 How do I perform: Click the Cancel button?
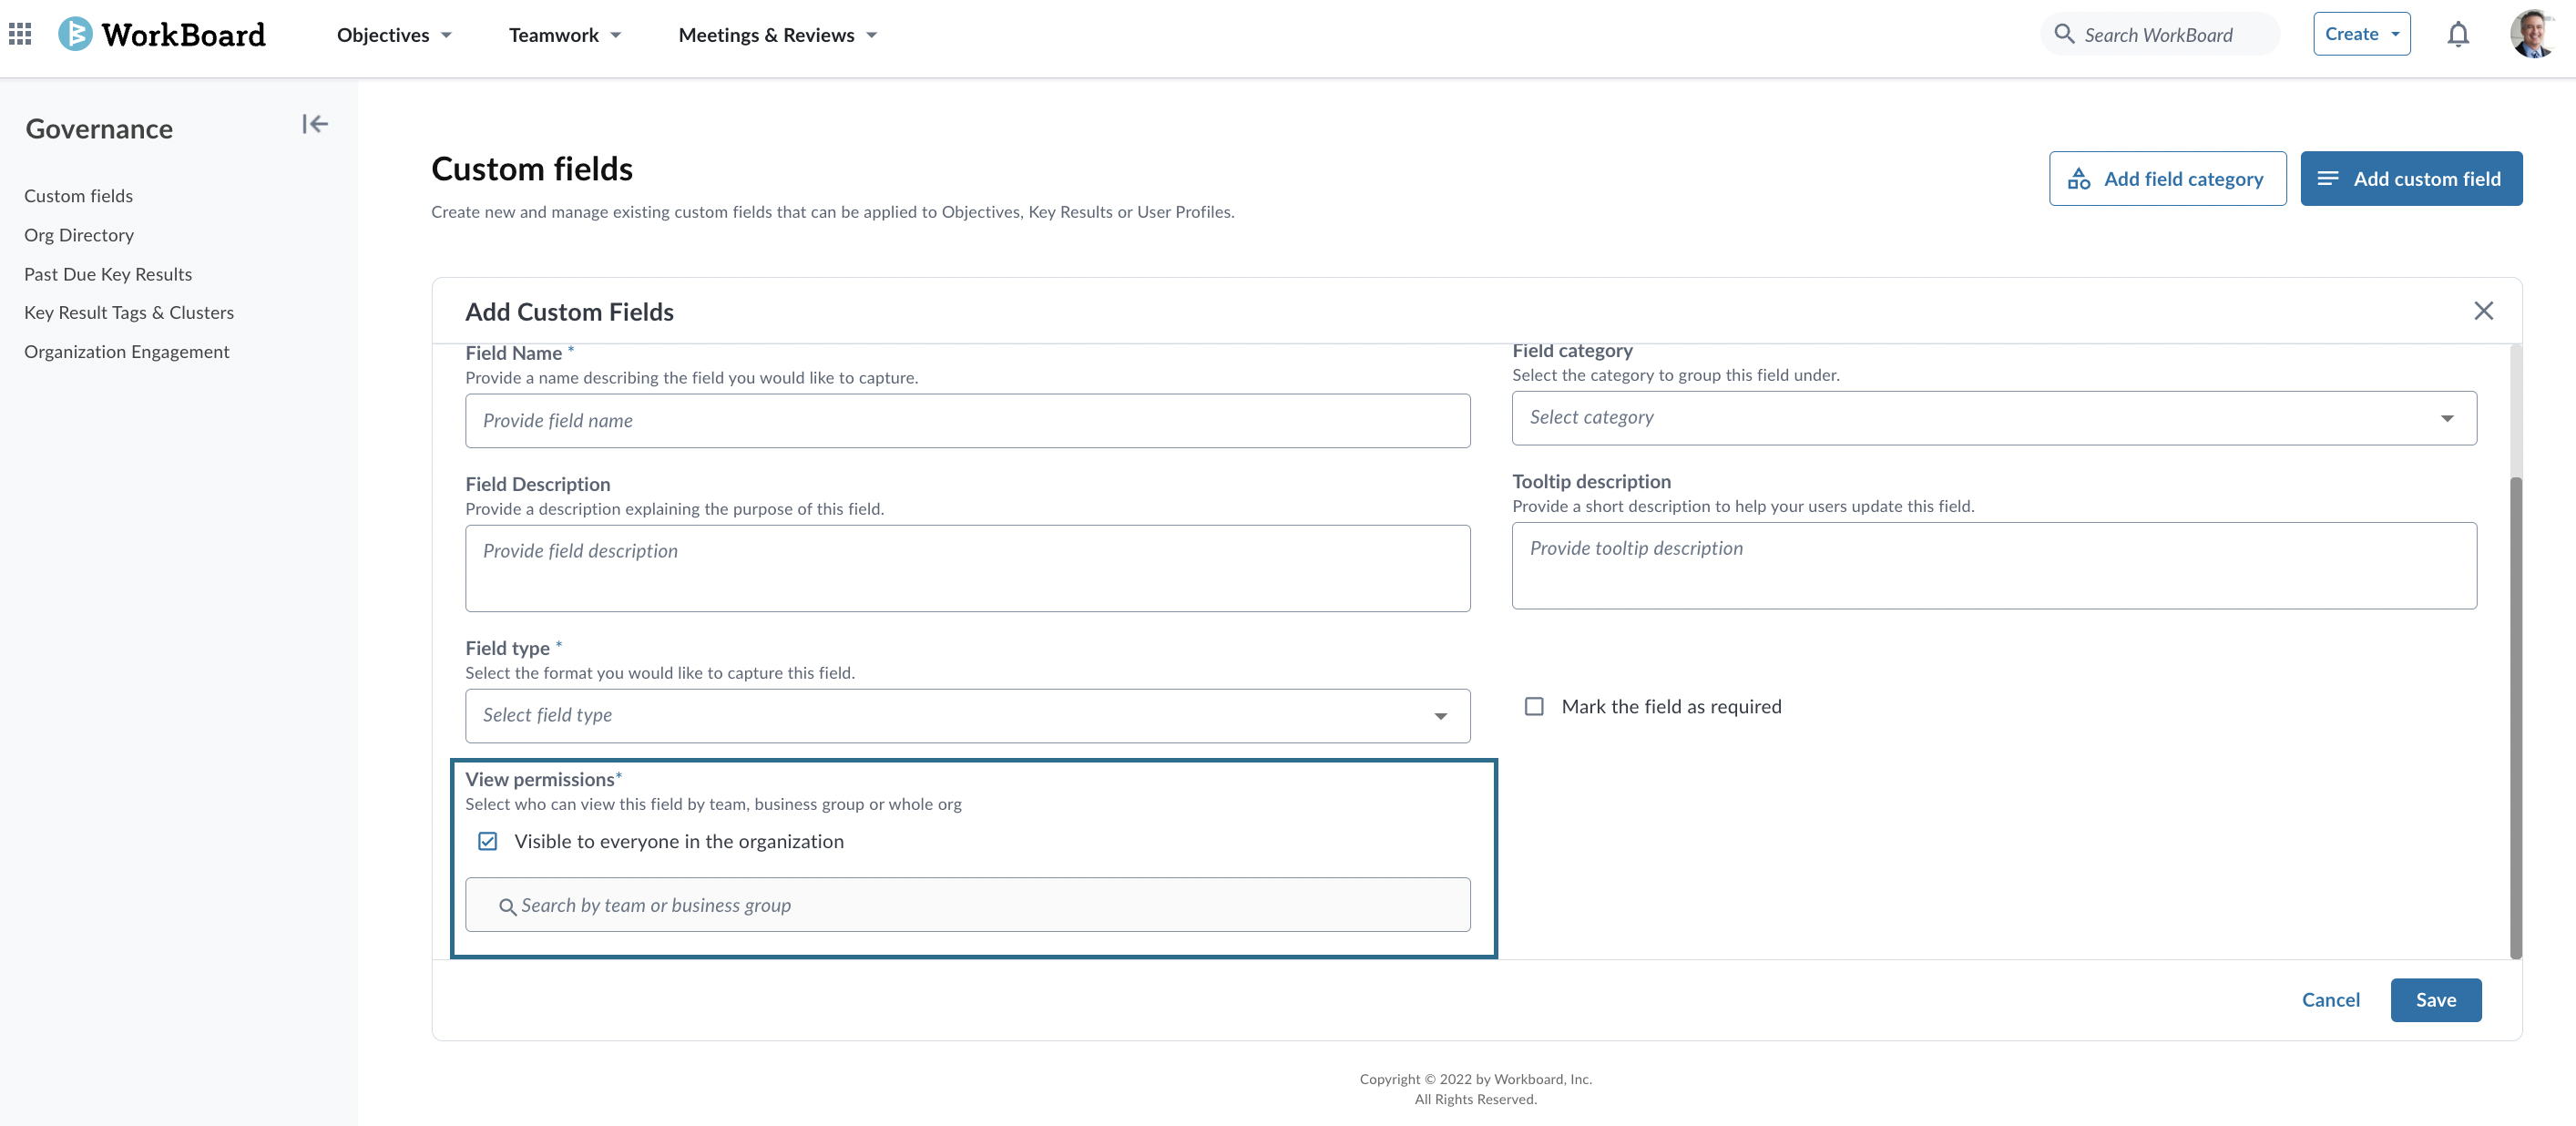2330,1000
